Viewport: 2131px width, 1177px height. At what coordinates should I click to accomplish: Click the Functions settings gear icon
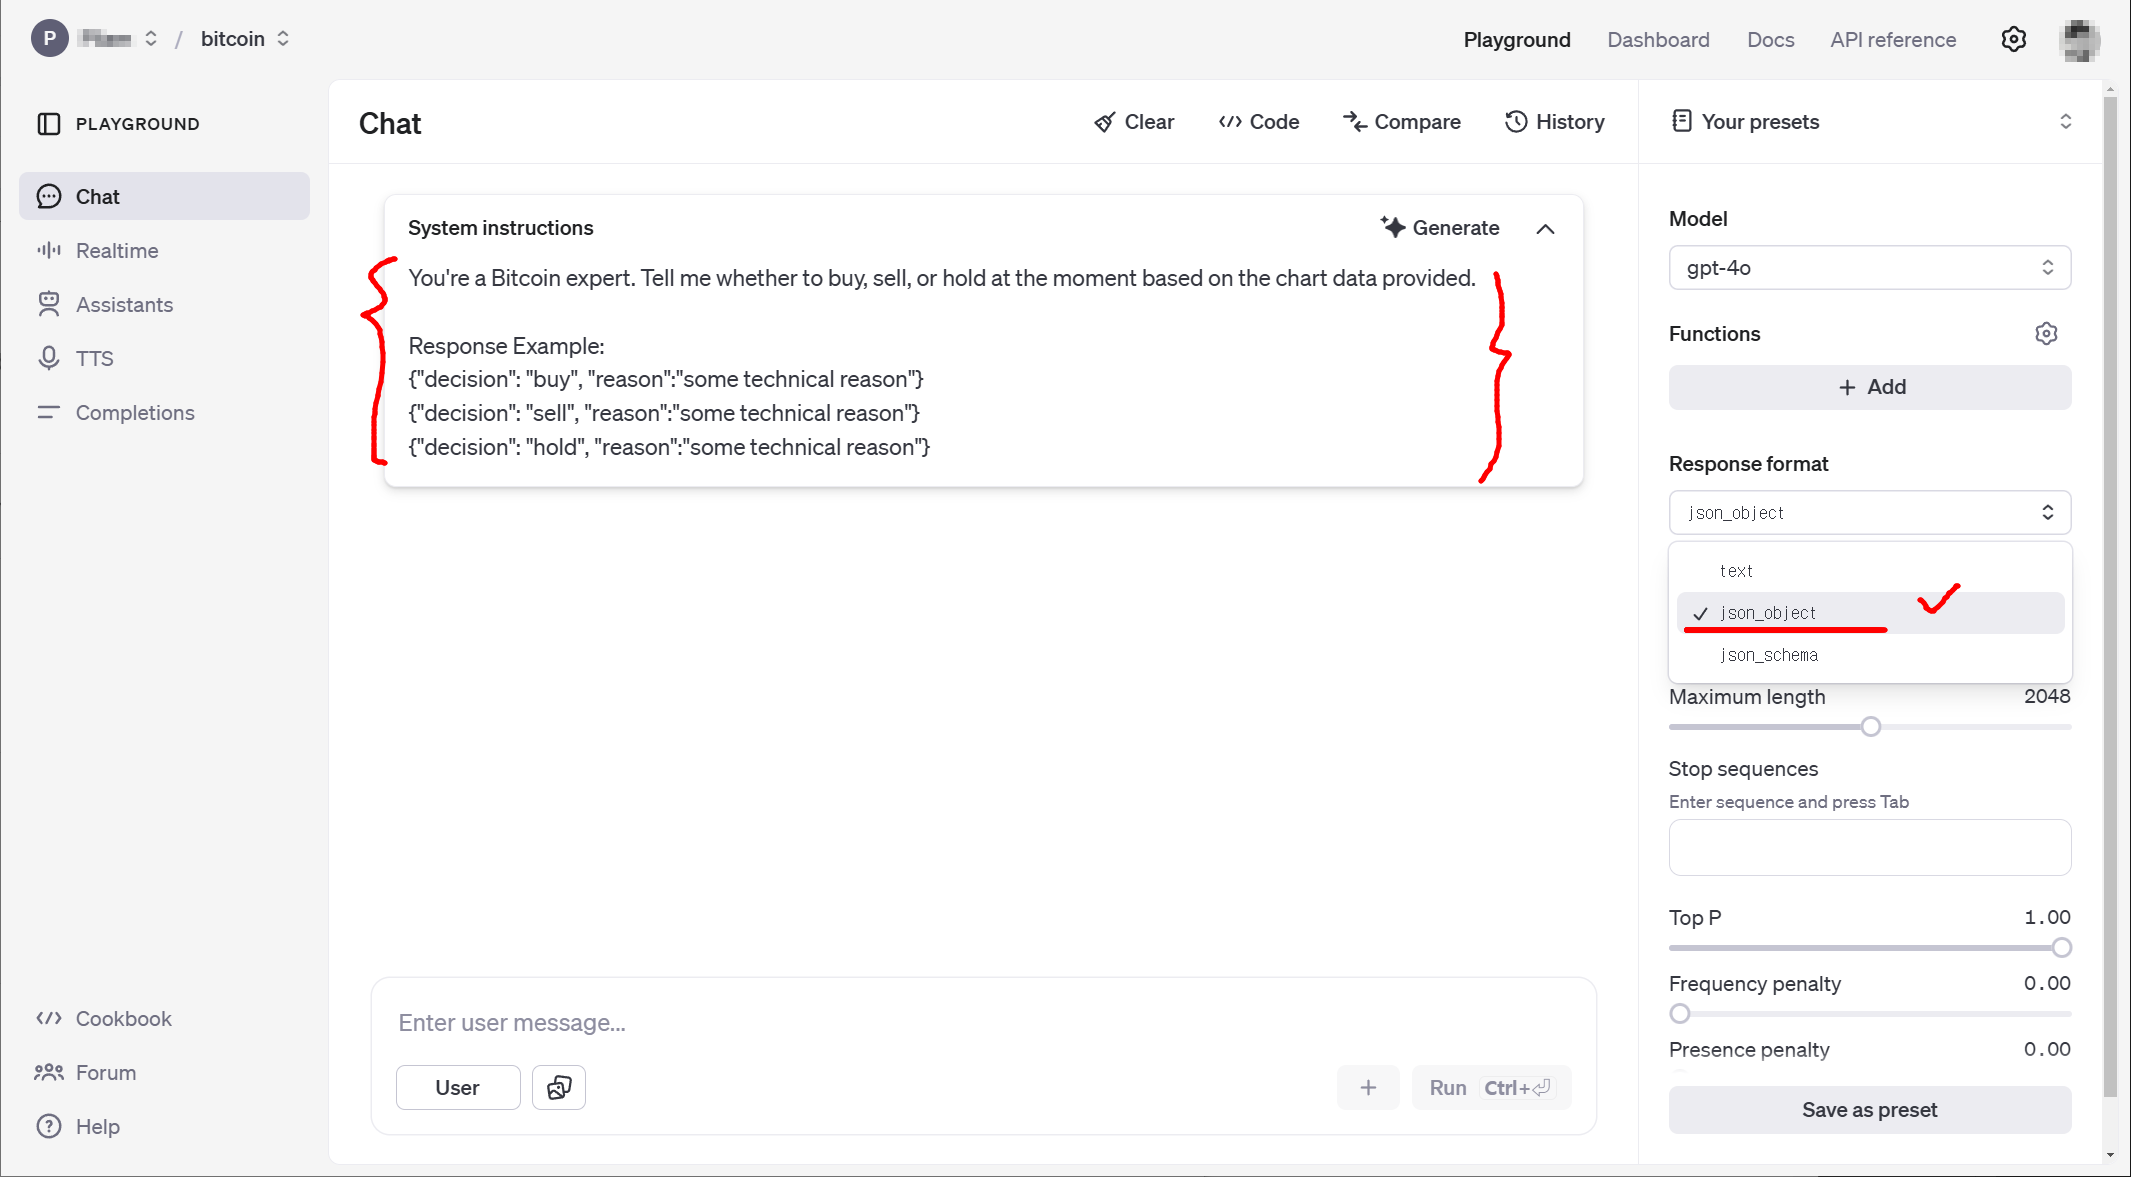(2046, 334)
